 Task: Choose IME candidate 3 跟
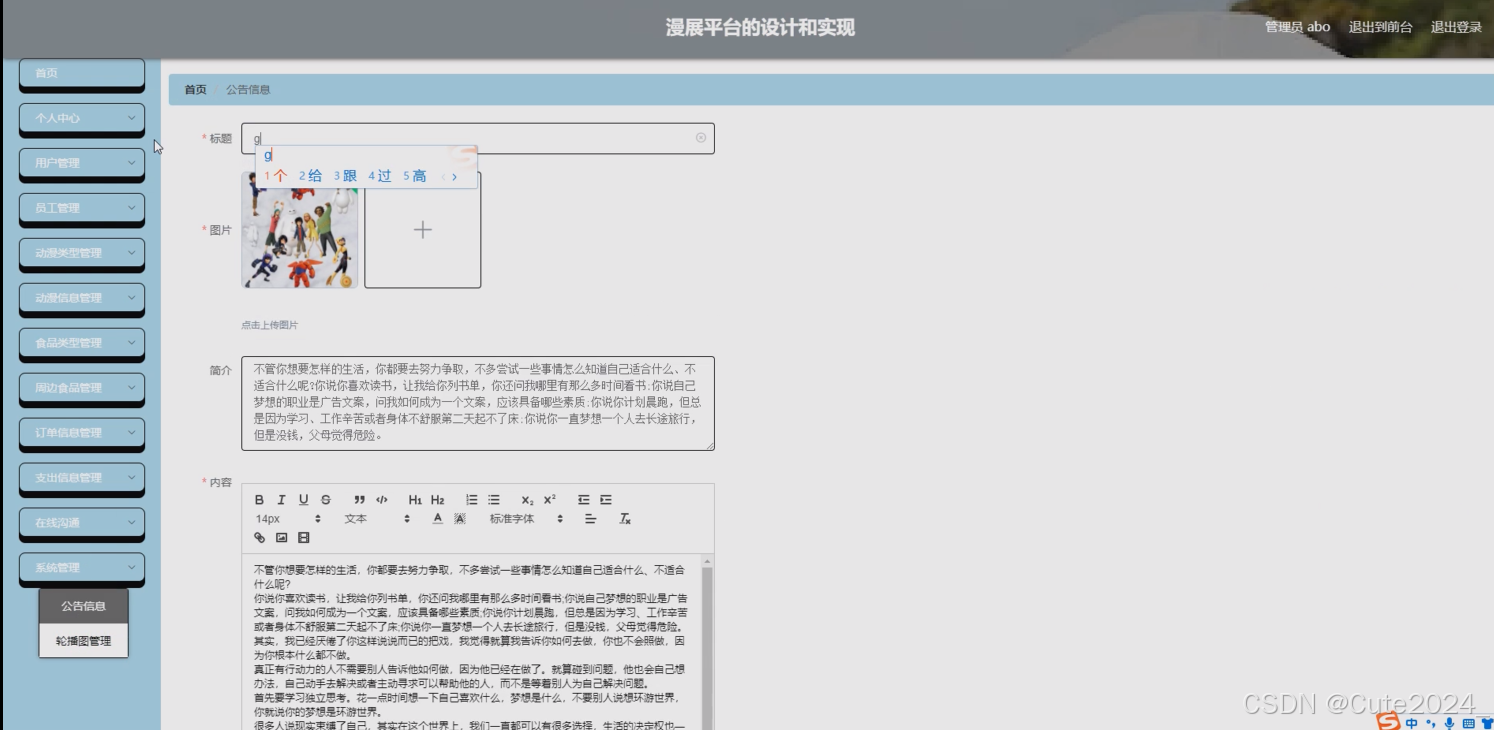tap(345, 176)
